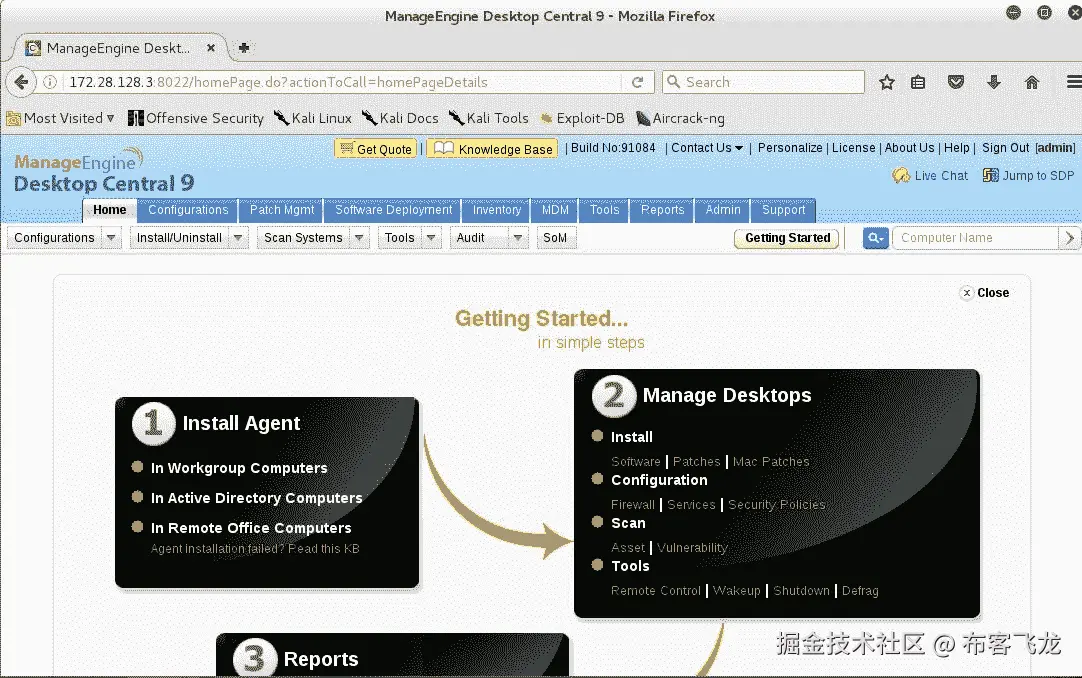Screen dimensions: 1082x678
Task: Open Exploit-DB bookmark
Action: pos(582,119)
